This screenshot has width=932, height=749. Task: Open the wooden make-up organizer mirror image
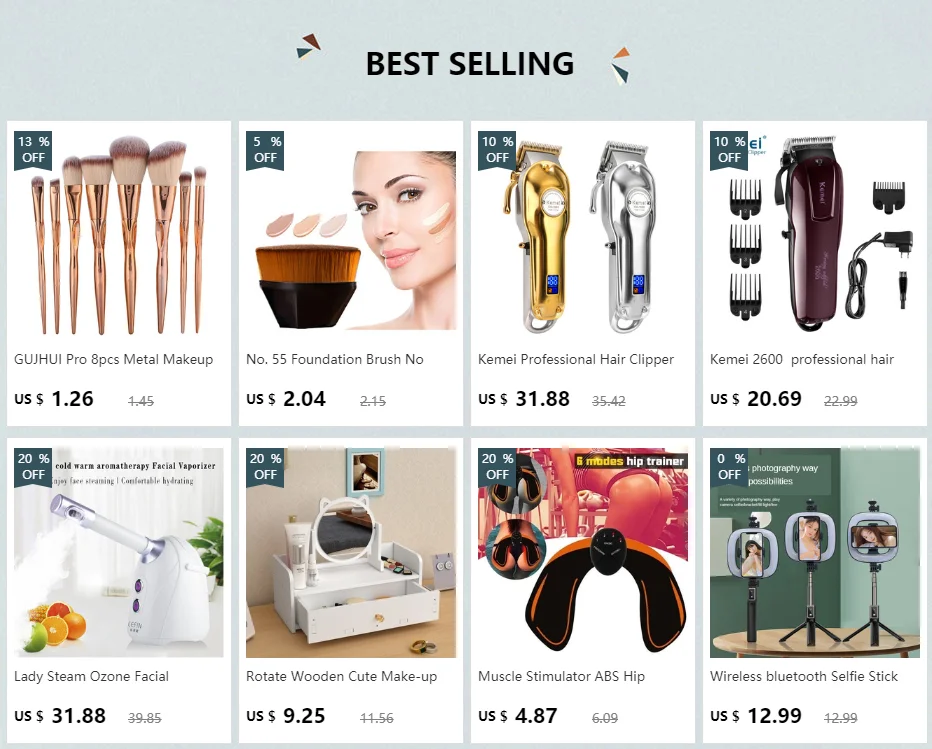click(x=351, y=553)
